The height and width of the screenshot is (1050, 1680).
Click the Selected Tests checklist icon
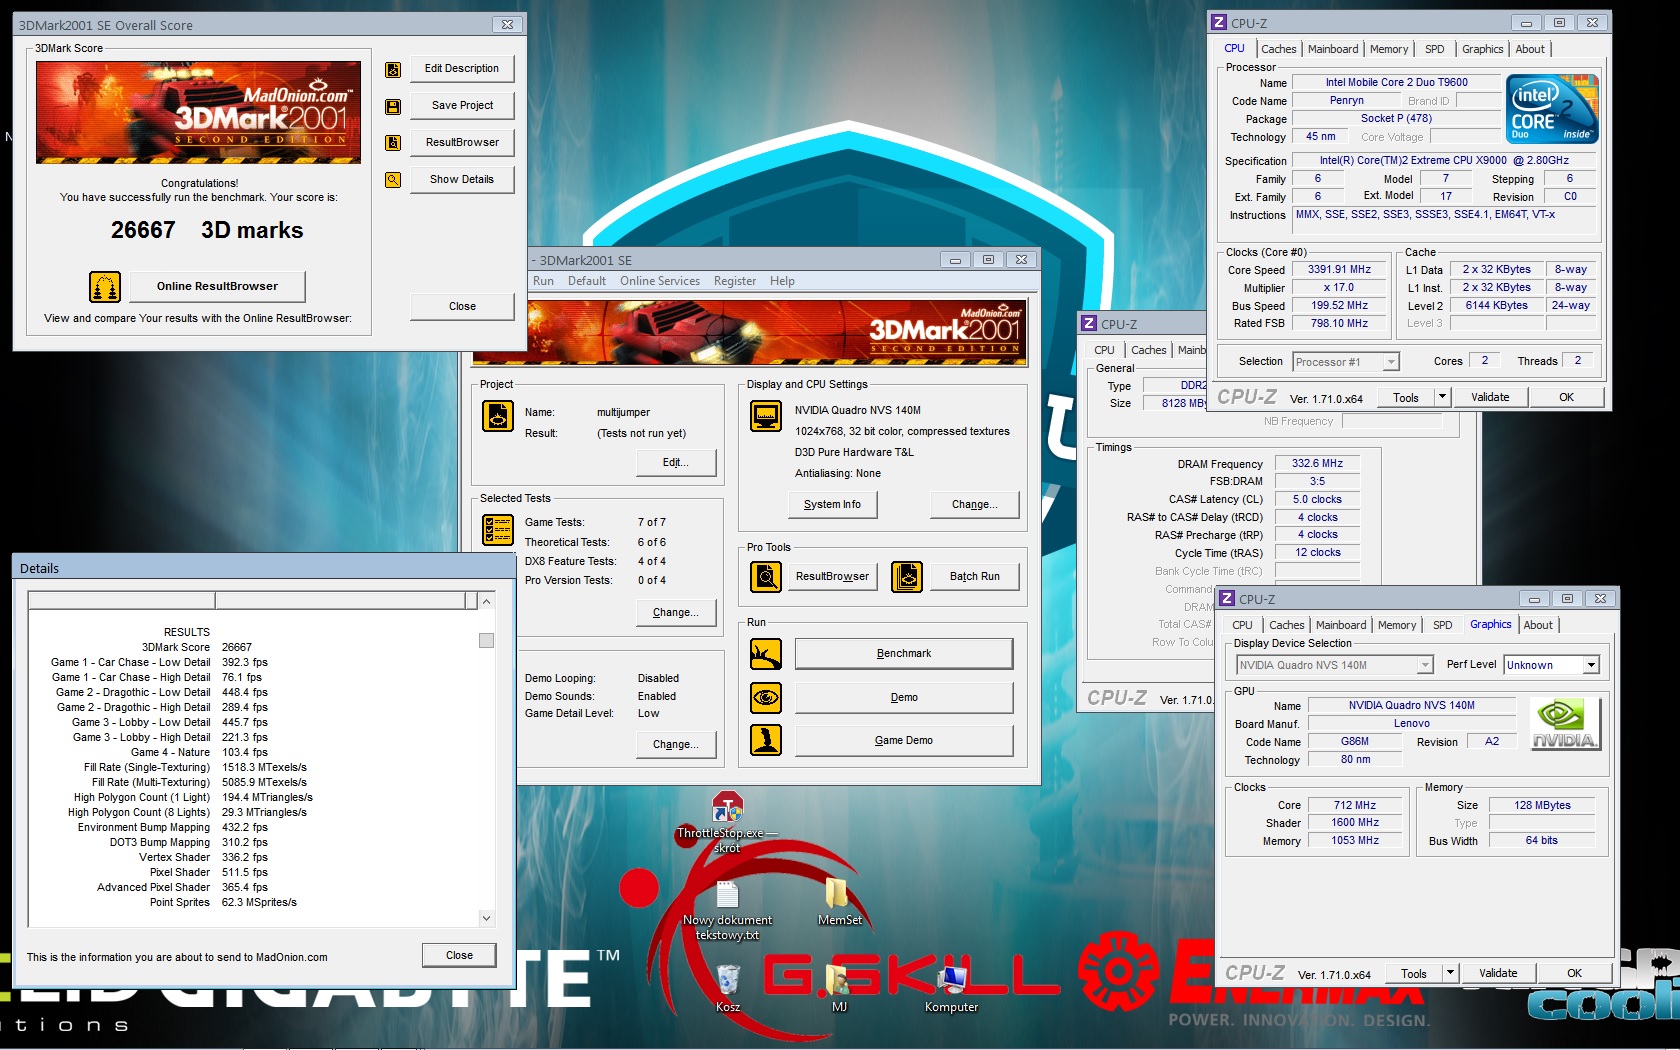pyautogui.click(x=498, y=529)
